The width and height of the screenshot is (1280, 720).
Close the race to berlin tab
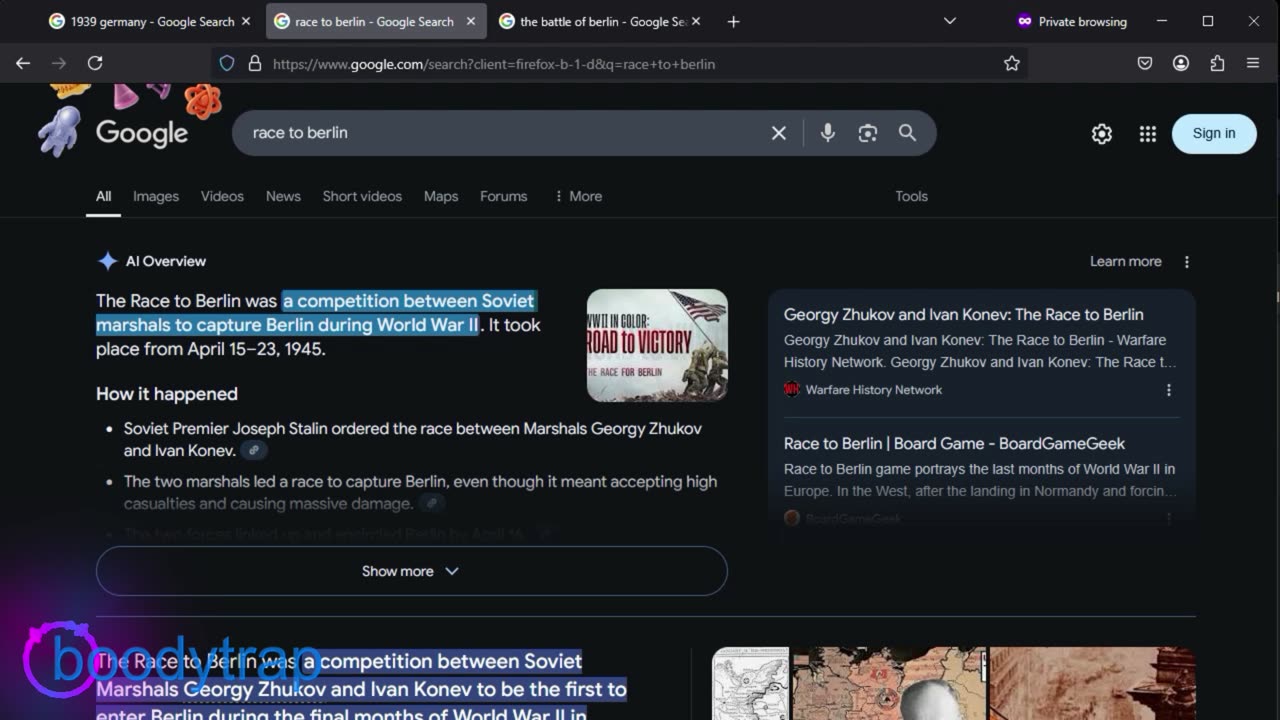(471, 21)
